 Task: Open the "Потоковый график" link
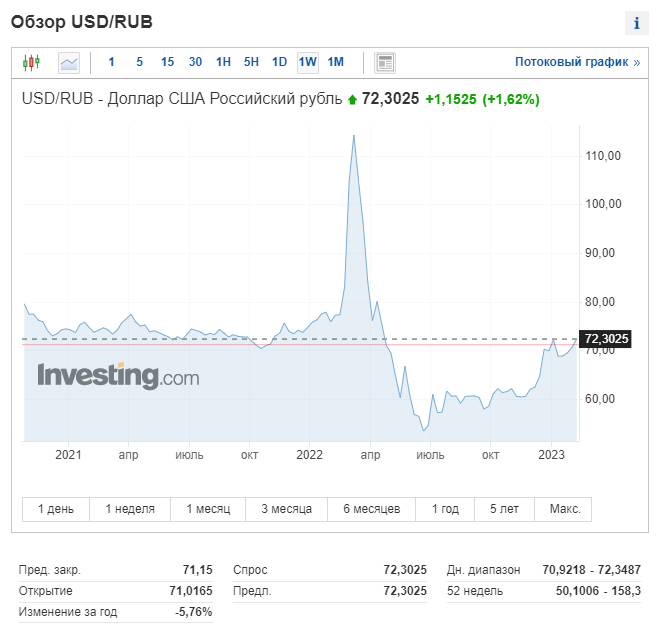577,62
